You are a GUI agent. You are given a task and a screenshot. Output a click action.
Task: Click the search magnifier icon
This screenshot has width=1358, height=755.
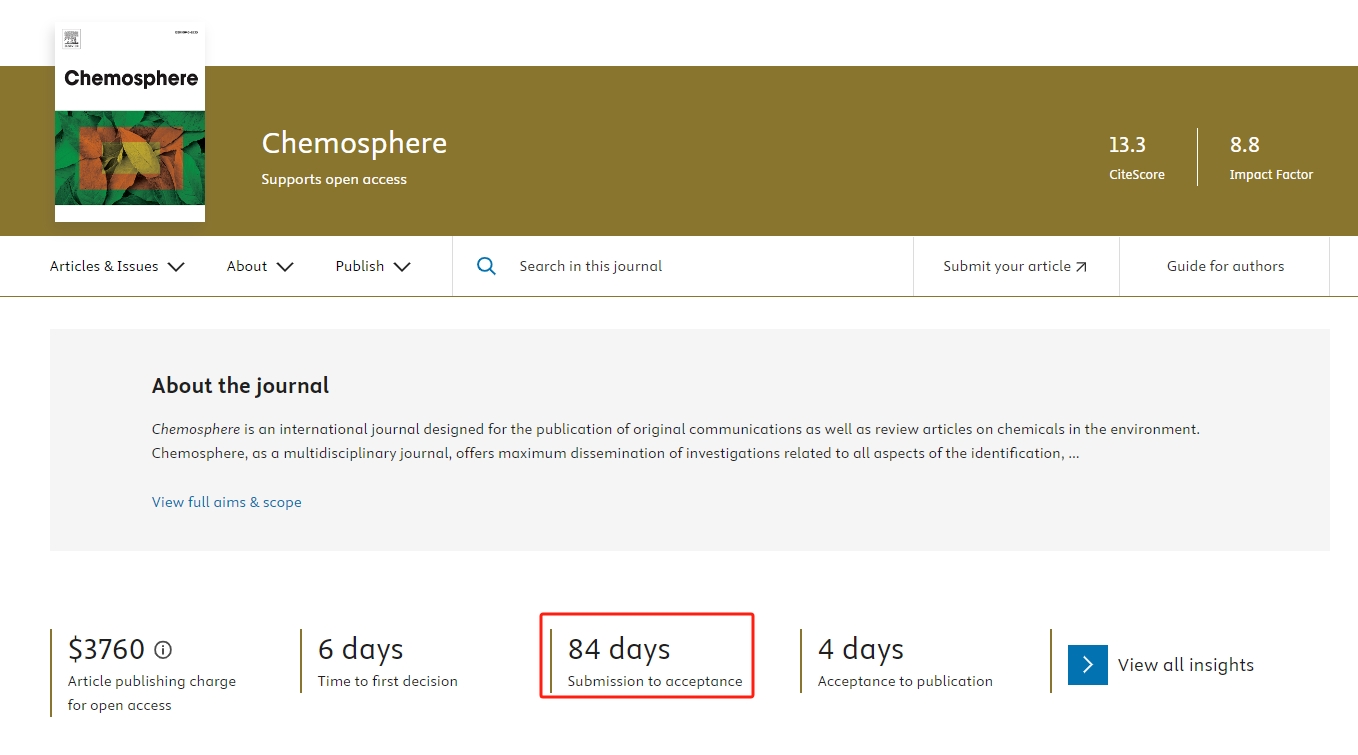tap(486, 266)
